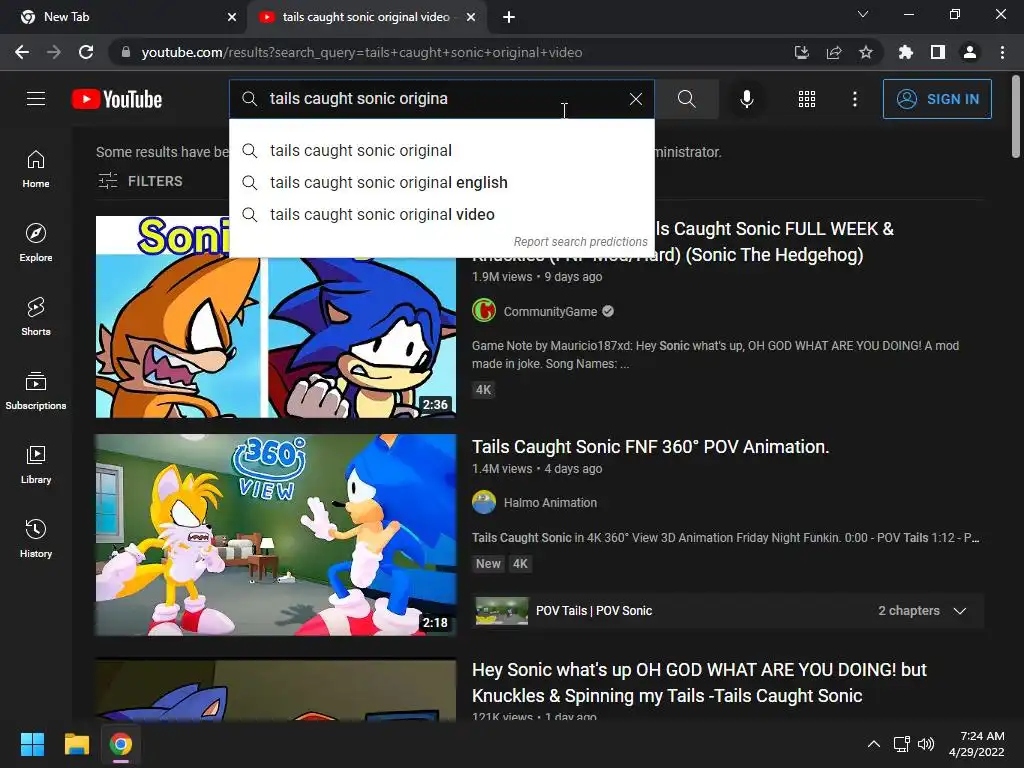
Task: Open the Windows Start menu
Action: [x=32, y=744]
